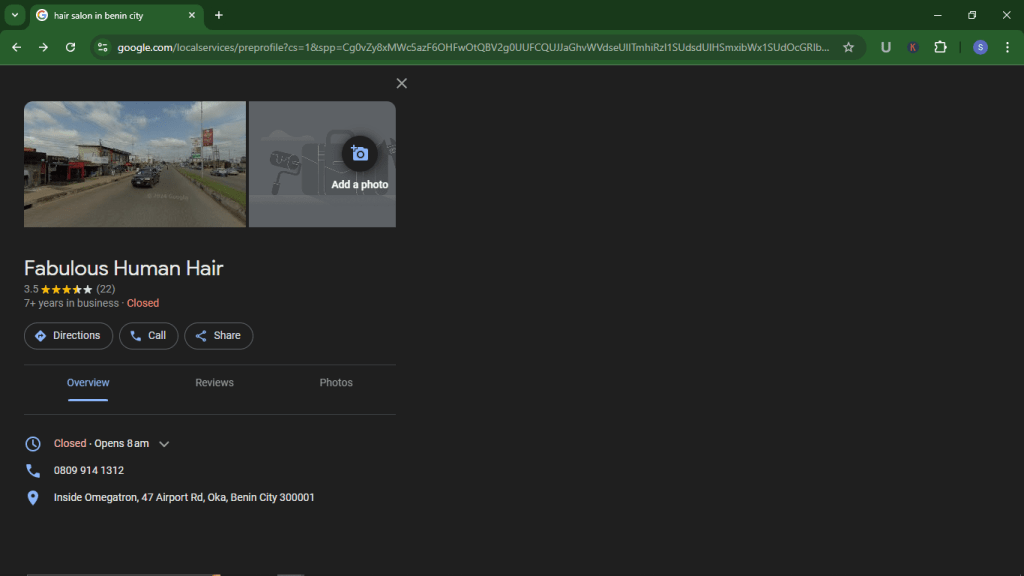Open the street view photo thumbnail
The height and width of the screenshot is (576, 1024).
coord(135,164)
